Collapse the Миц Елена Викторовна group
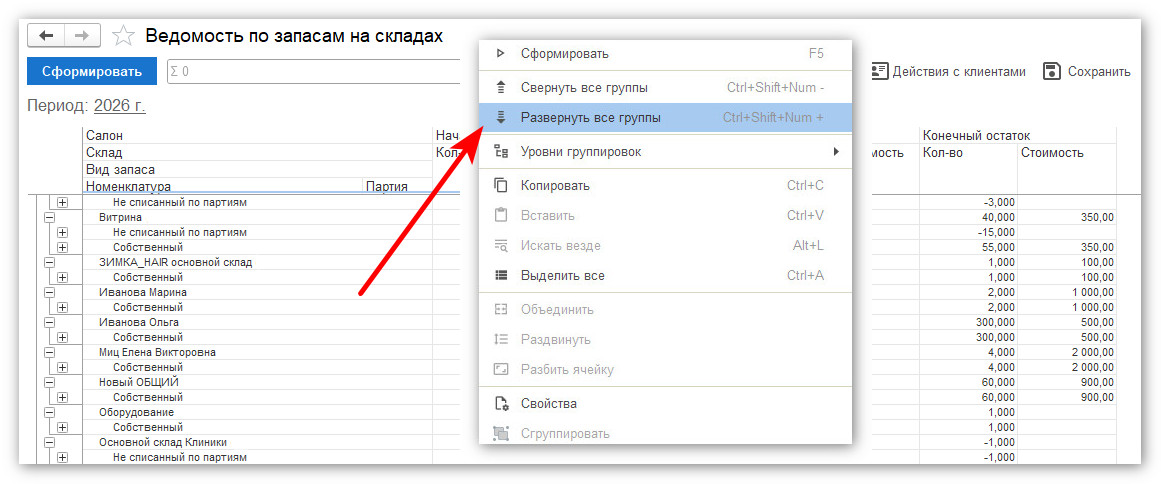 [50, 352]
